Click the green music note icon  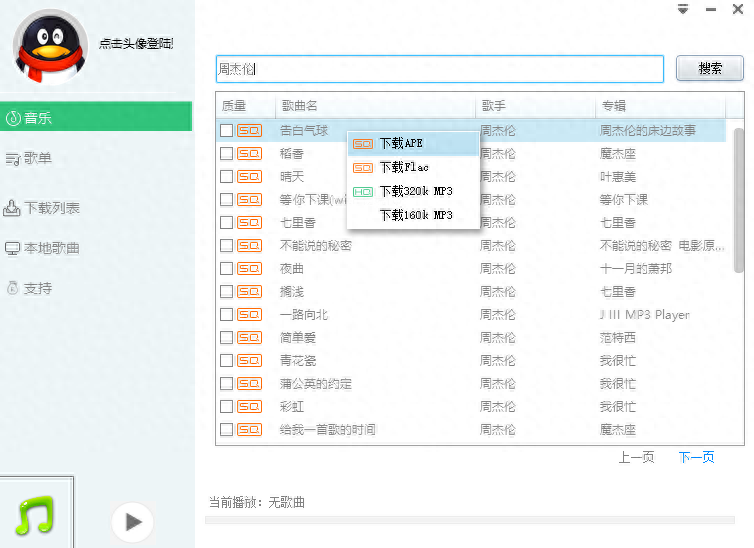click(x=34, y=516)
